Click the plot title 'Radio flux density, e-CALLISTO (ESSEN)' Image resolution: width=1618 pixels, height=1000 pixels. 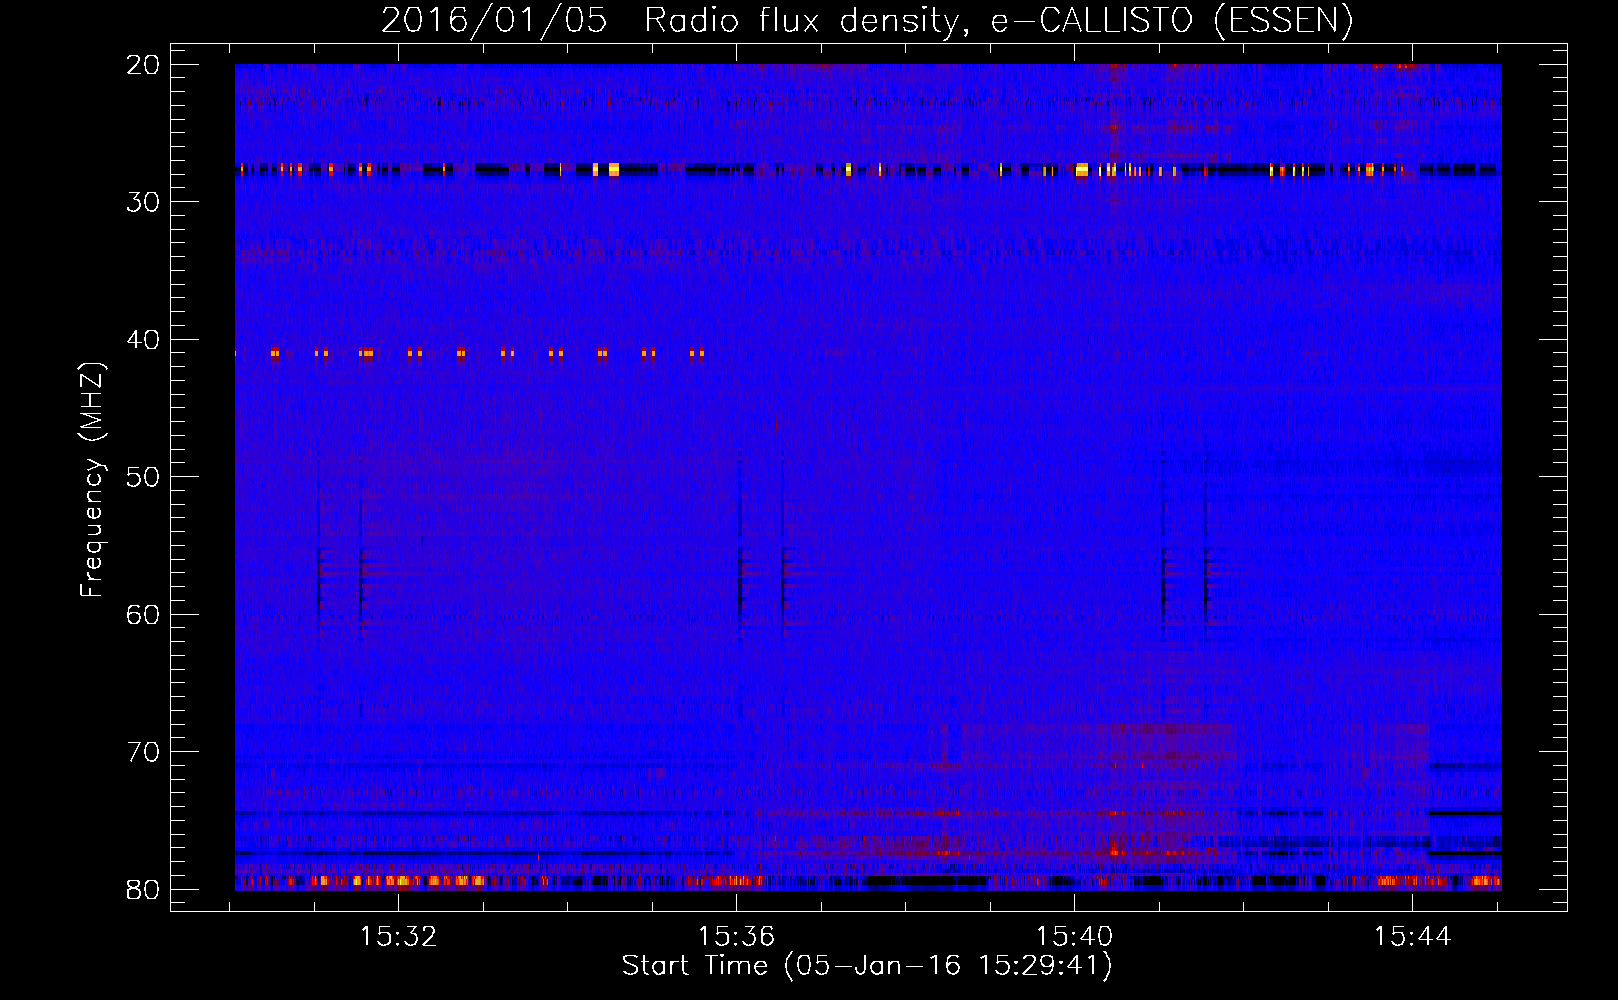[998, 20]
